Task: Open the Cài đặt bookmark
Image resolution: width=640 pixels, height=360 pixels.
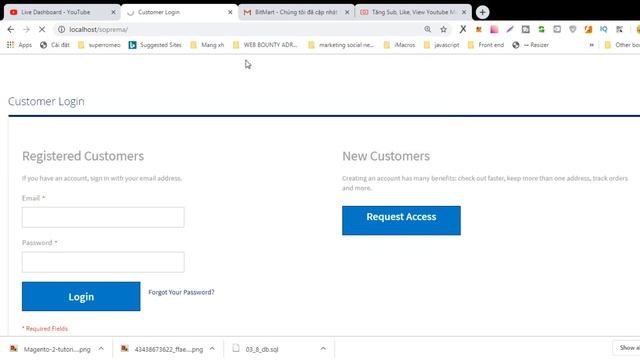Action: [x=55, y=45]
